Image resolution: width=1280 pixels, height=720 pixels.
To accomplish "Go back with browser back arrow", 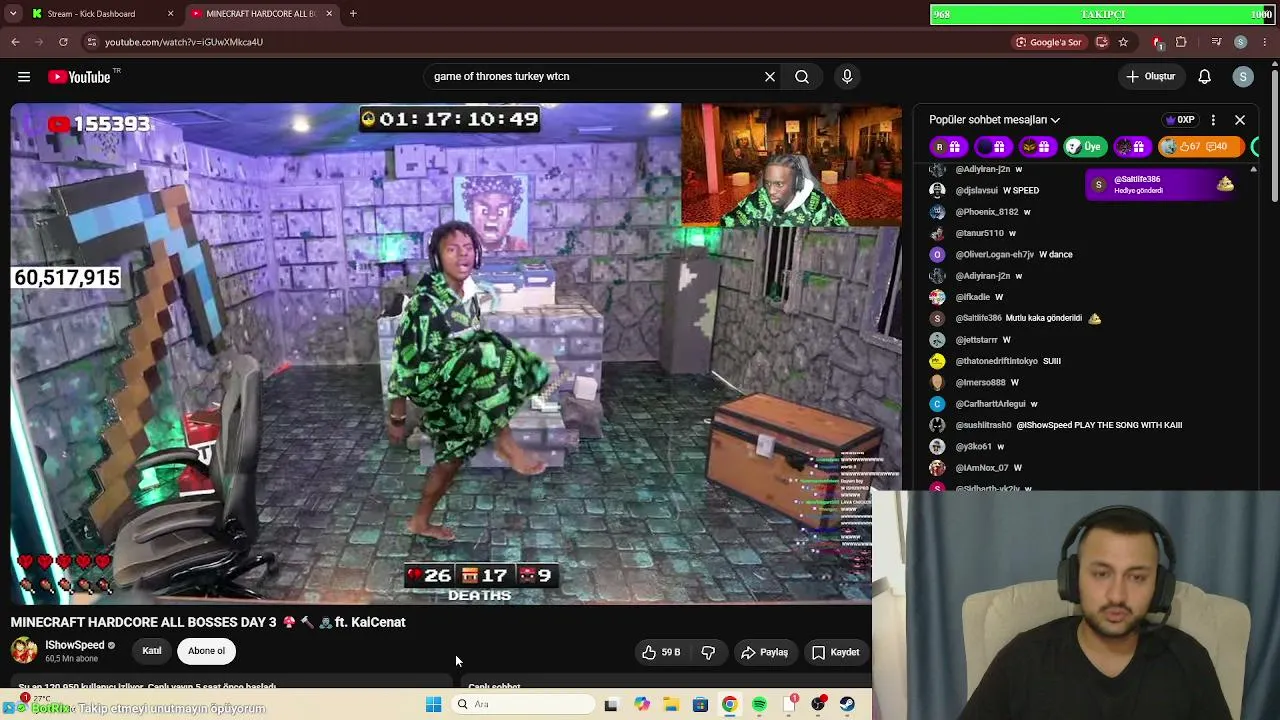I will point(15,42).
